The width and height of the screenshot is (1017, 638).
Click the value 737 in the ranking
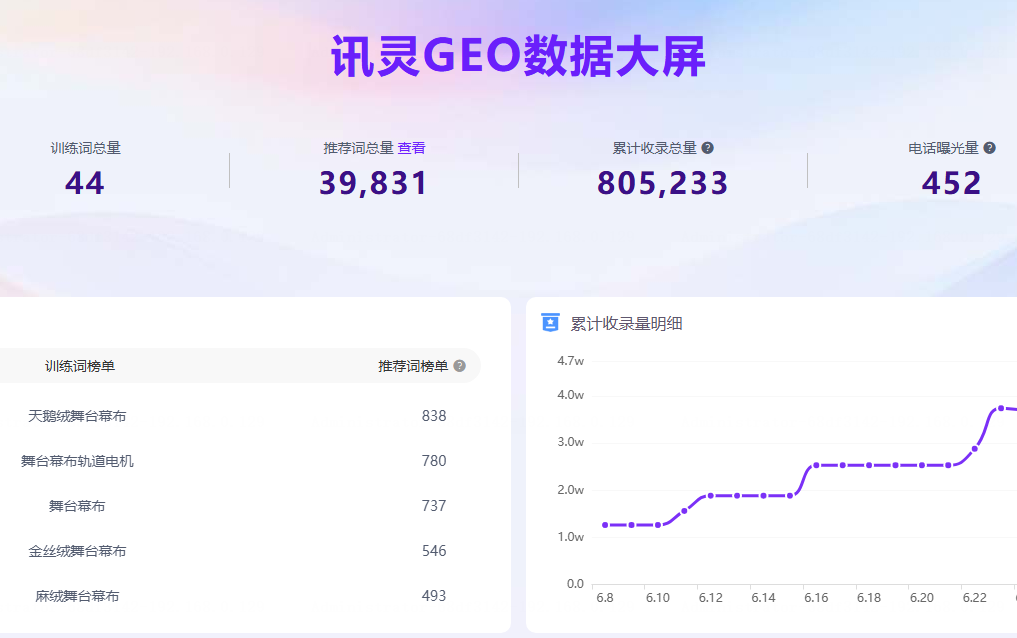(x=434, y=506)
